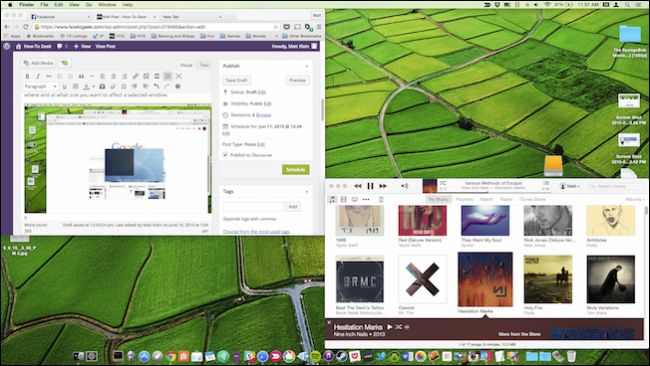Viewport: 650px width, 366px height.
Task: Click the iTunes song progress bar
Action: [x=493, y=192]
